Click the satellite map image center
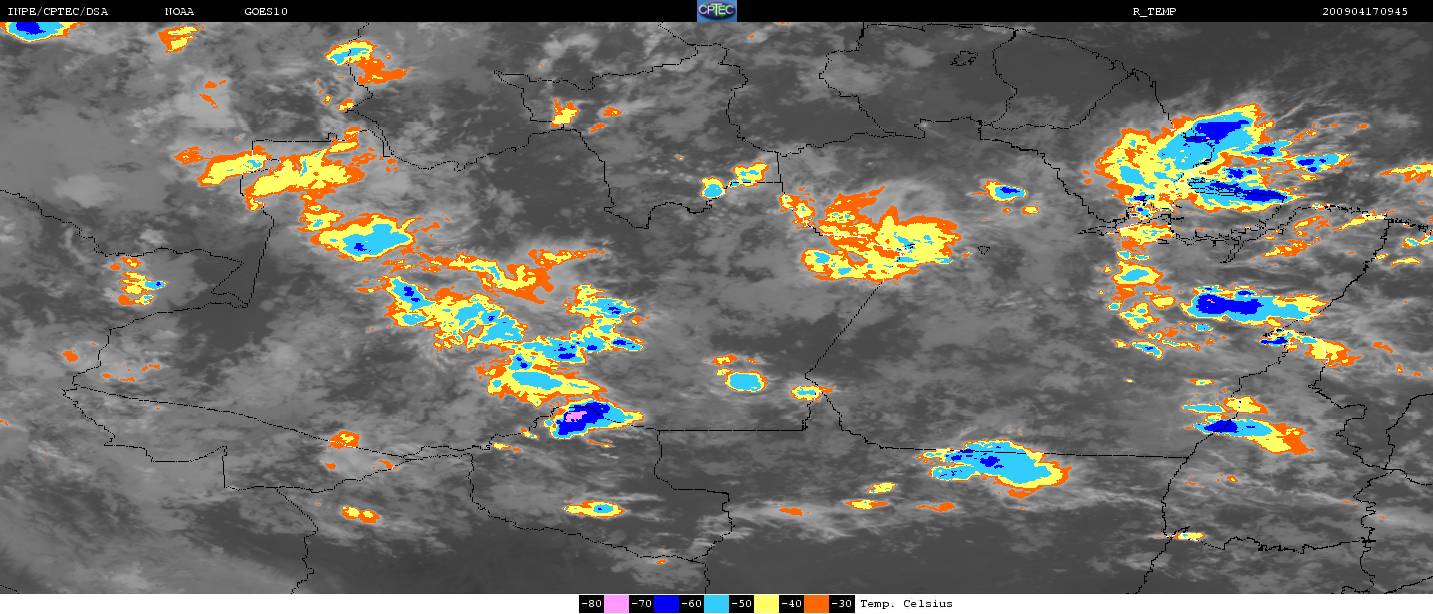This screenshot has height=614, width=1433. [716, 308]
